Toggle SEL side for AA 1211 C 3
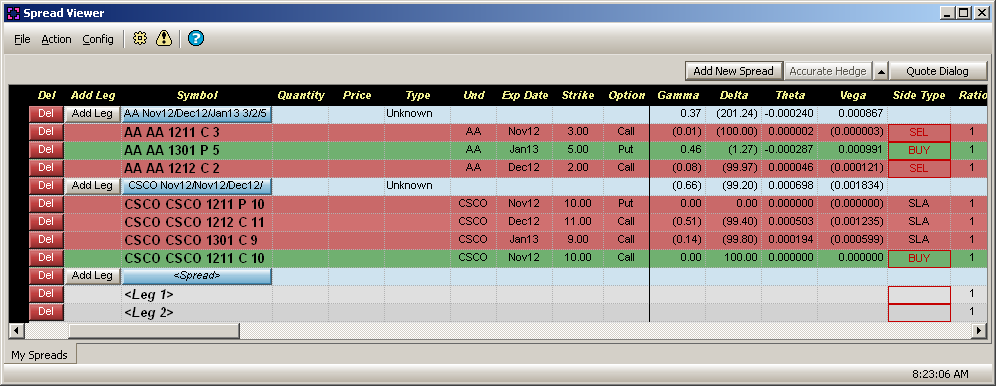The image size is (996, 386). click(919, 132)
